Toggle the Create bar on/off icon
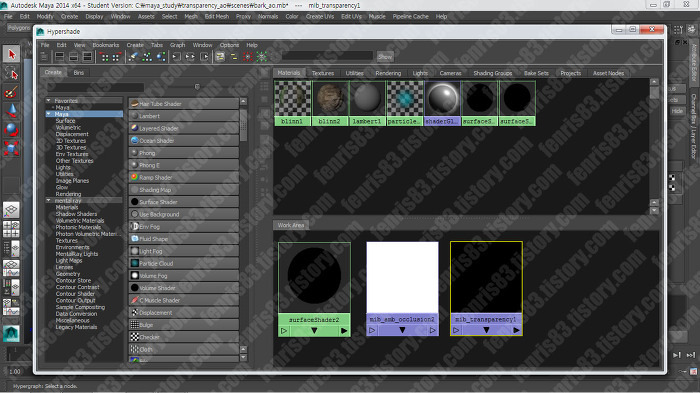Screen dimensions: 700x393 pyautogui.click(x=44, y=57)
